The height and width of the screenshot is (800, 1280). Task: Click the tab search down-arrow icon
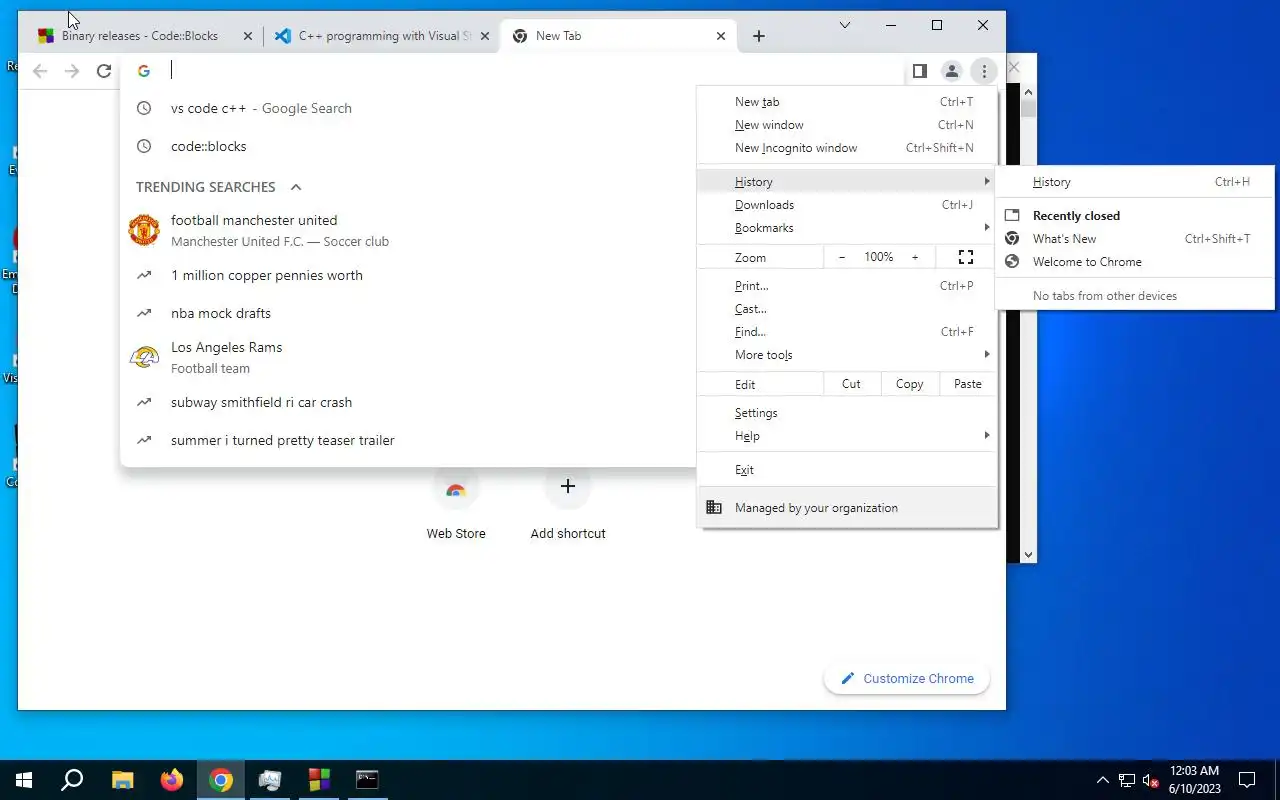(845, 25)
